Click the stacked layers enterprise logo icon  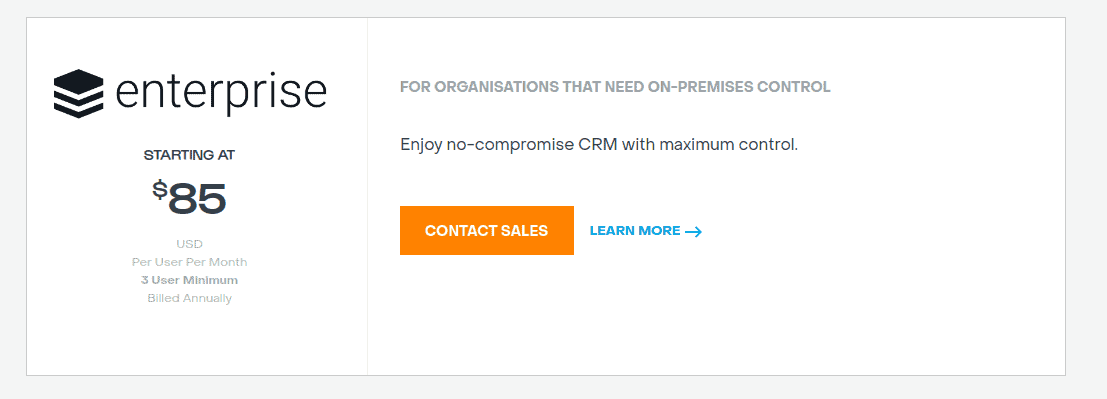(x=78, y=93)
